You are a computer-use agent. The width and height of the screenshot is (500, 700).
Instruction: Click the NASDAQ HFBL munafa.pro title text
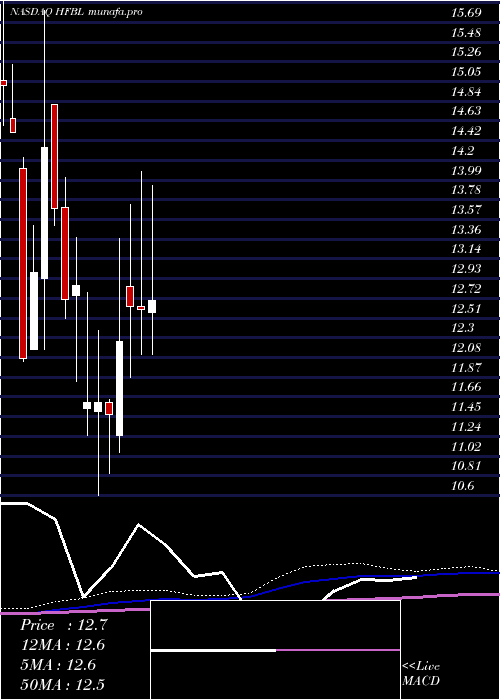[75, 12]
